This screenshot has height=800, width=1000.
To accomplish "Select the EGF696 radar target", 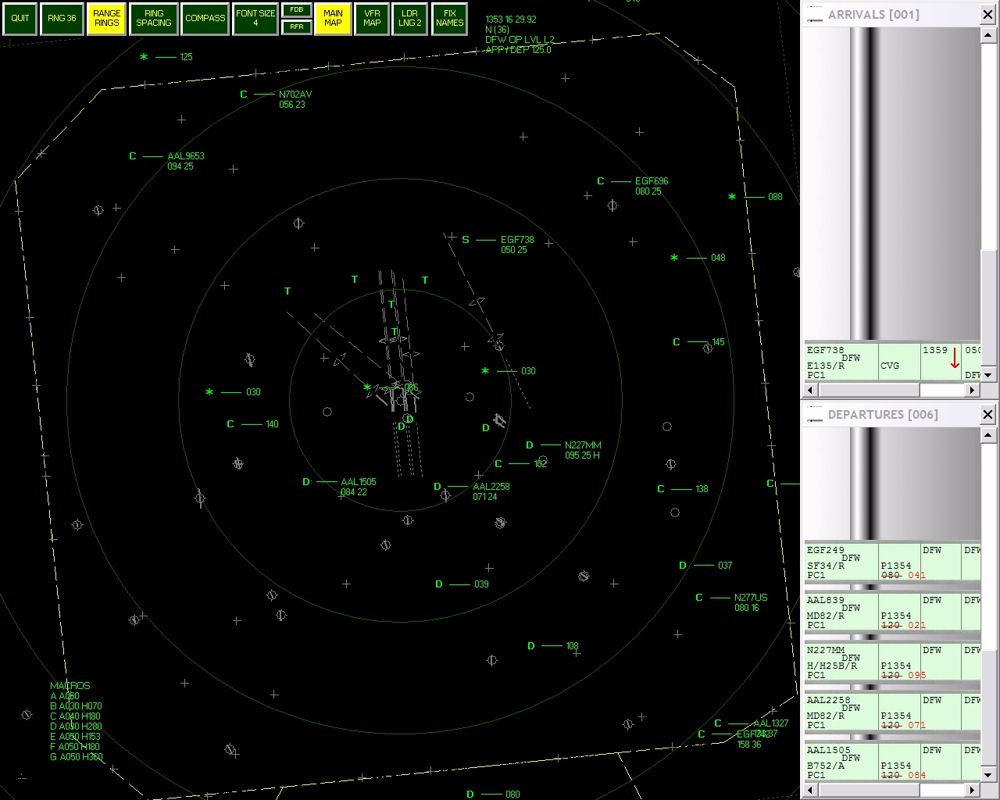I will [x=600, y=182].
